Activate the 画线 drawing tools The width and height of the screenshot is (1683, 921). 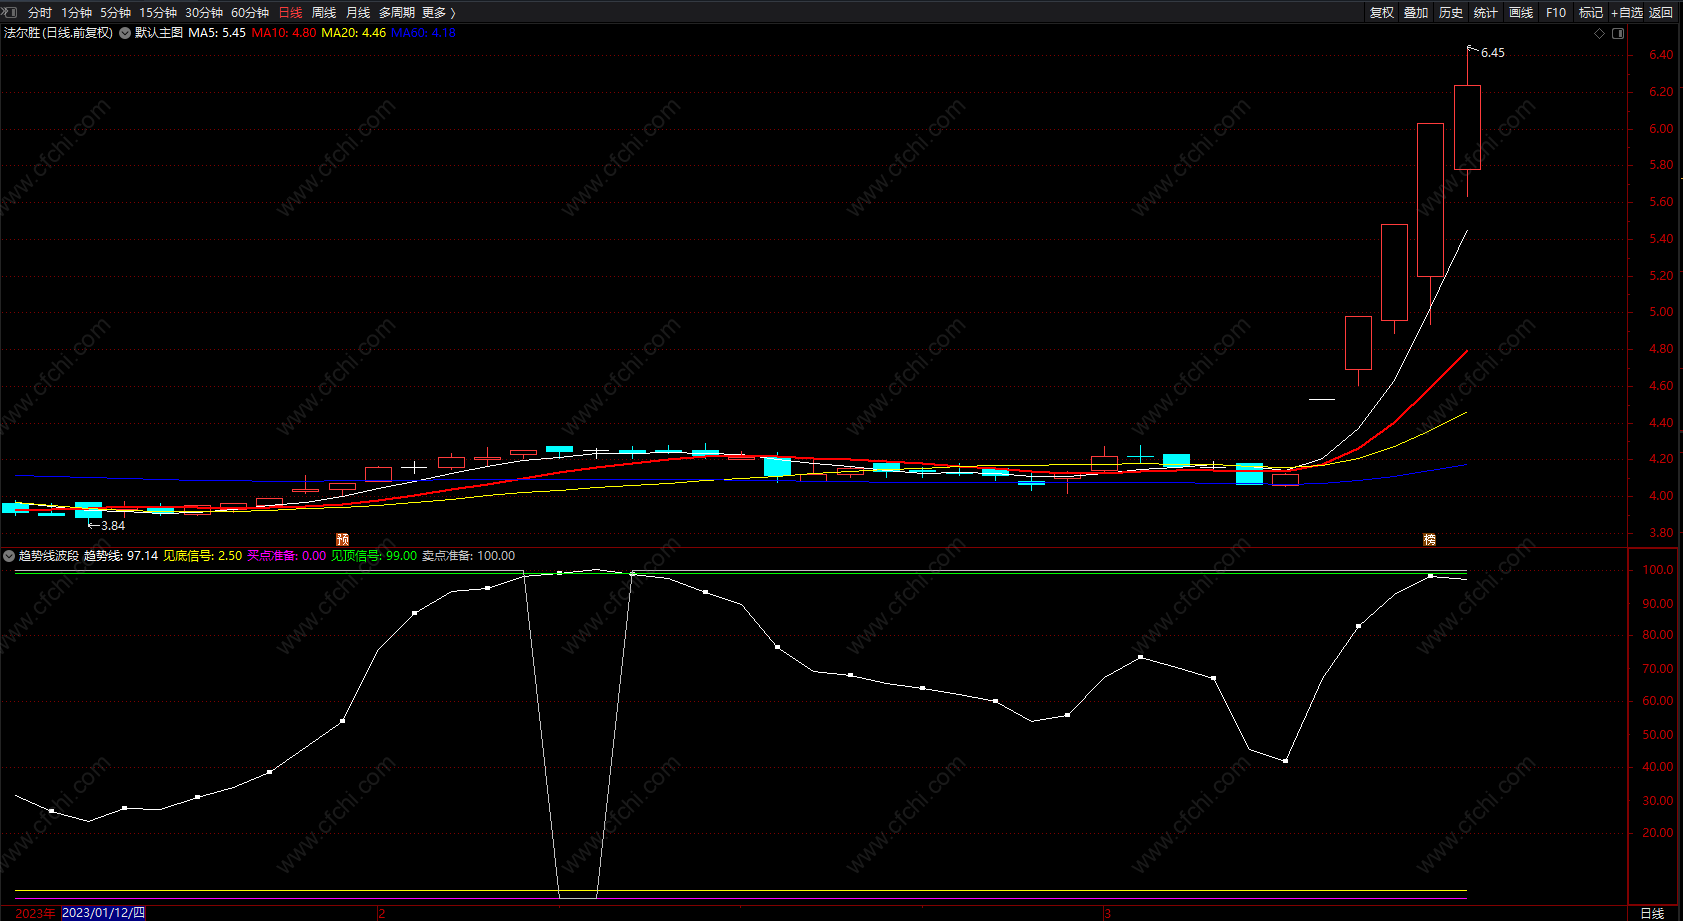point(1521,13)
